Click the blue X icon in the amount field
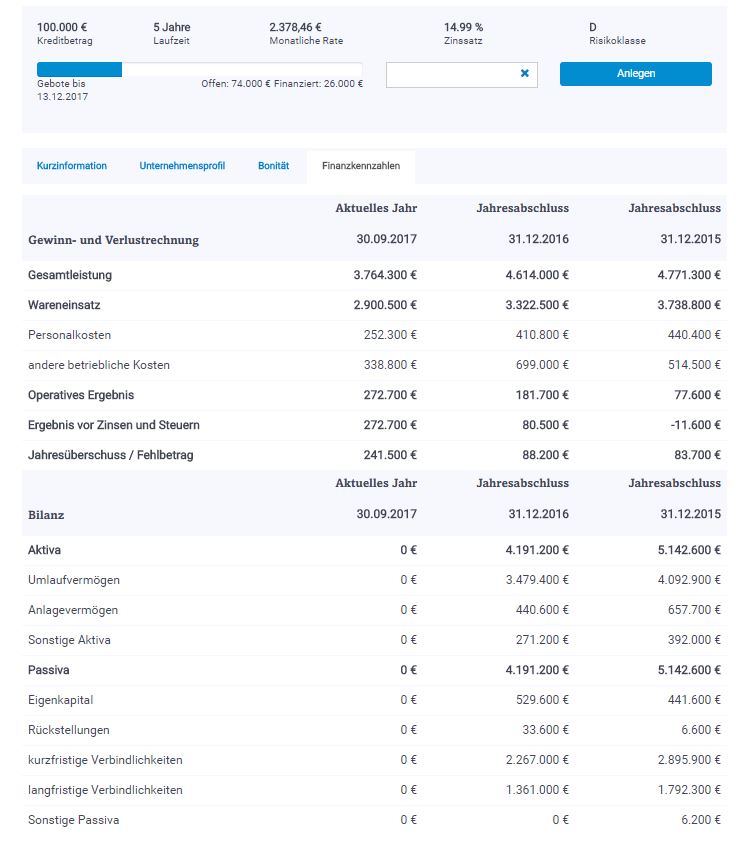Image resolution: width=754 pixels, height=858 pixels. click(525, 74)
